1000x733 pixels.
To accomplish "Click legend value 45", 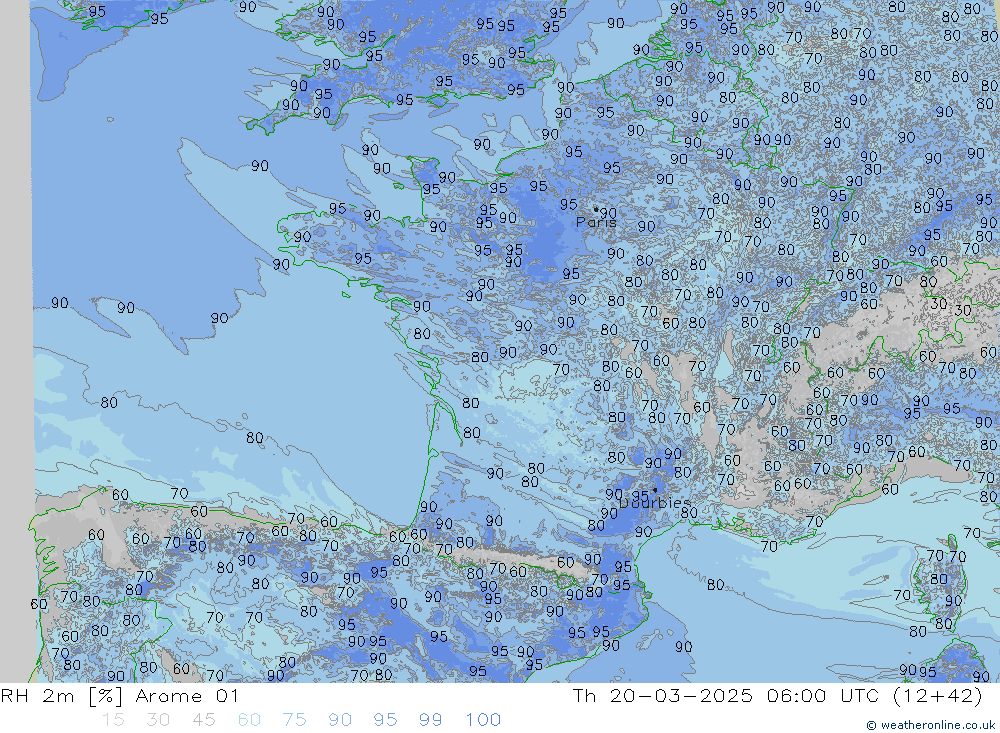I will tap(203, 720).
